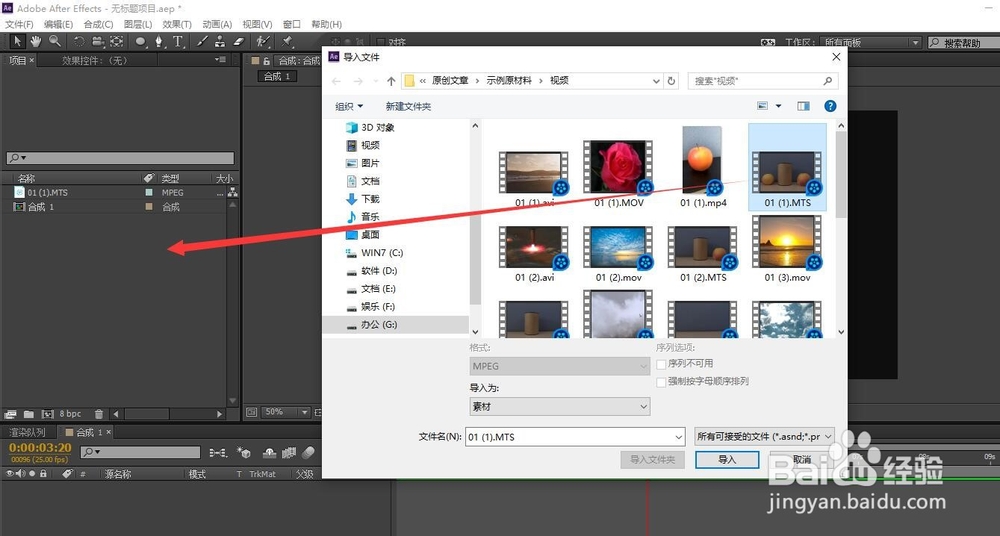Show the preview pane in dialog
This screenshot has width=1000, height=536.
803,106
